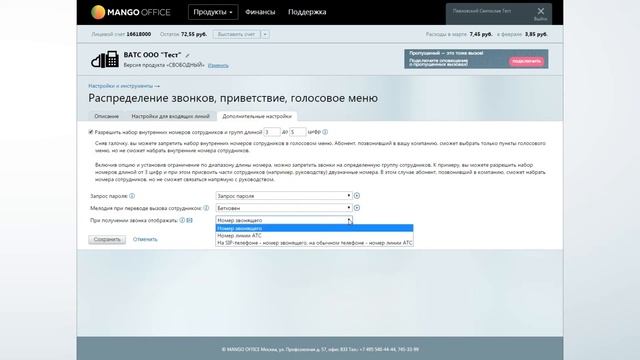Click the open Номер звонящего combo box
The image size is (640, 360).
(x=284, y=220)
